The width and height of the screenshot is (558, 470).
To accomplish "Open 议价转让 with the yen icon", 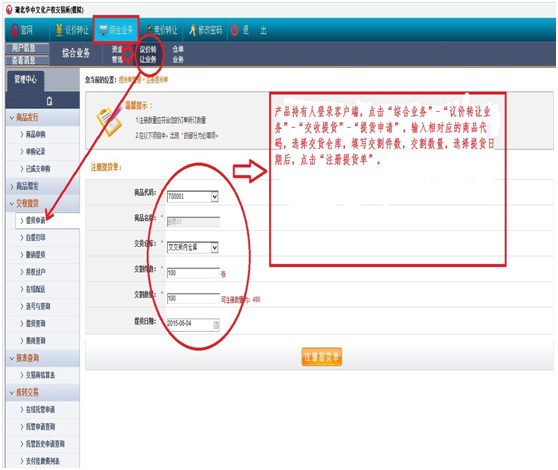I will click(59, 30).
